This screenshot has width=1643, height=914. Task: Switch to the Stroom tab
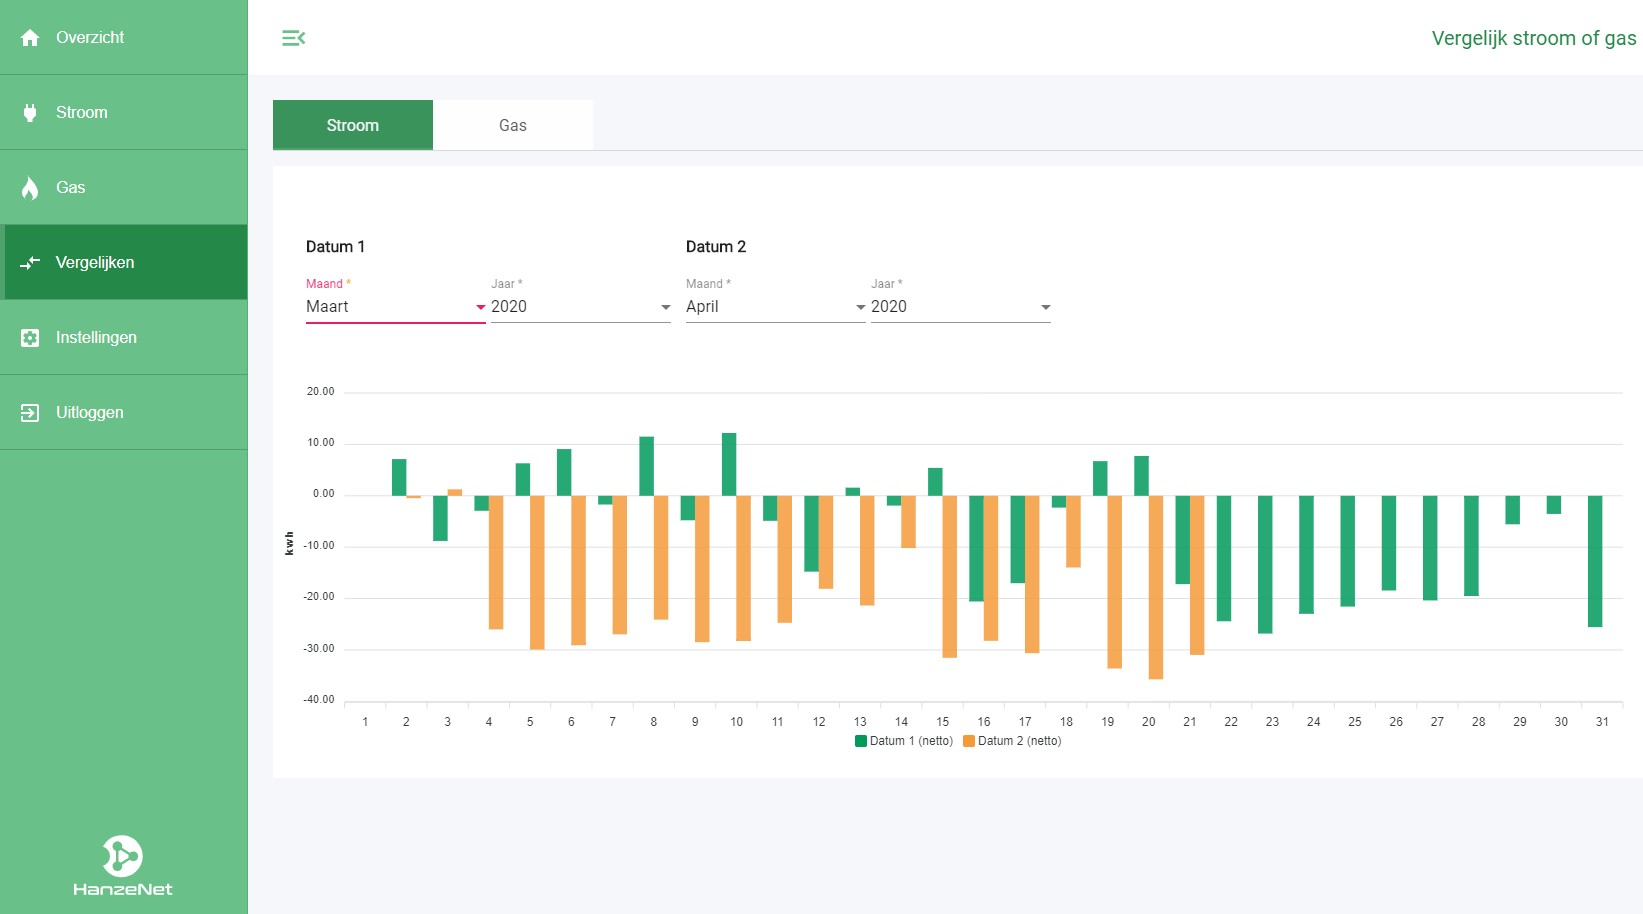pyautogui.click(x=353, y=125)
